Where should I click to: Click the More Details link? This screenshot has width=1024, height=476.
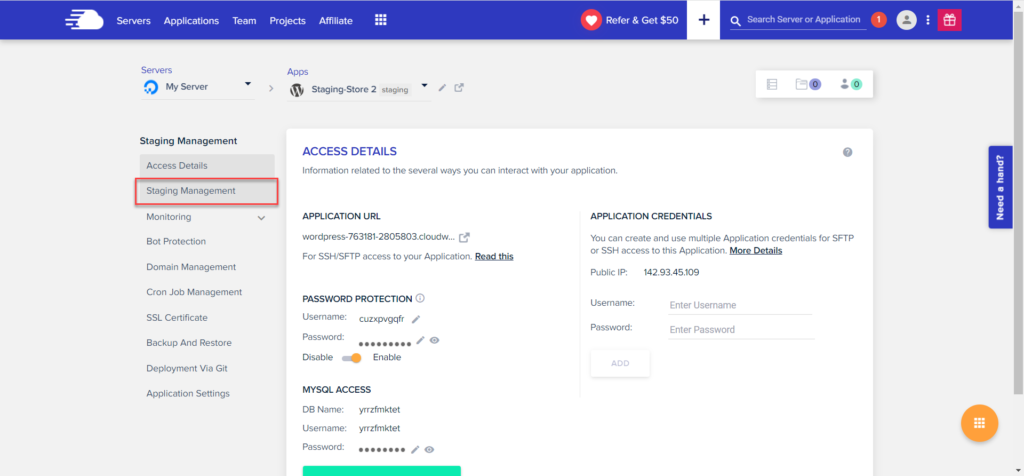point(756,251)
